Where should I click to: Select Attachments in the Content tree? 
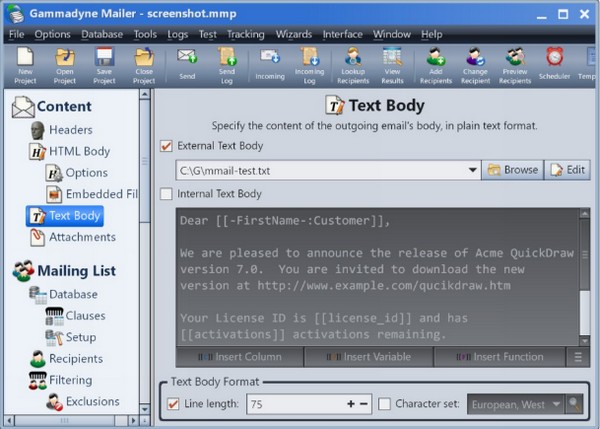coord(82,237)
